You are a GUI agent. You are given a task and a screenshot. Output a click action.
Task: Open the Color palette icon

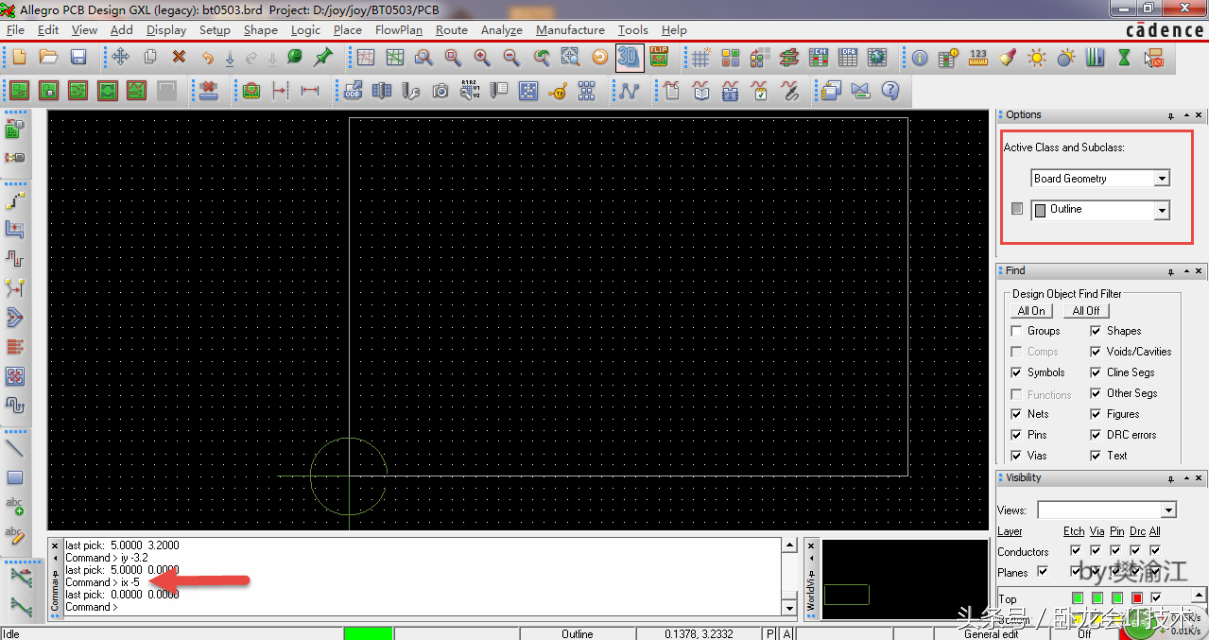[x=731, y=57]
